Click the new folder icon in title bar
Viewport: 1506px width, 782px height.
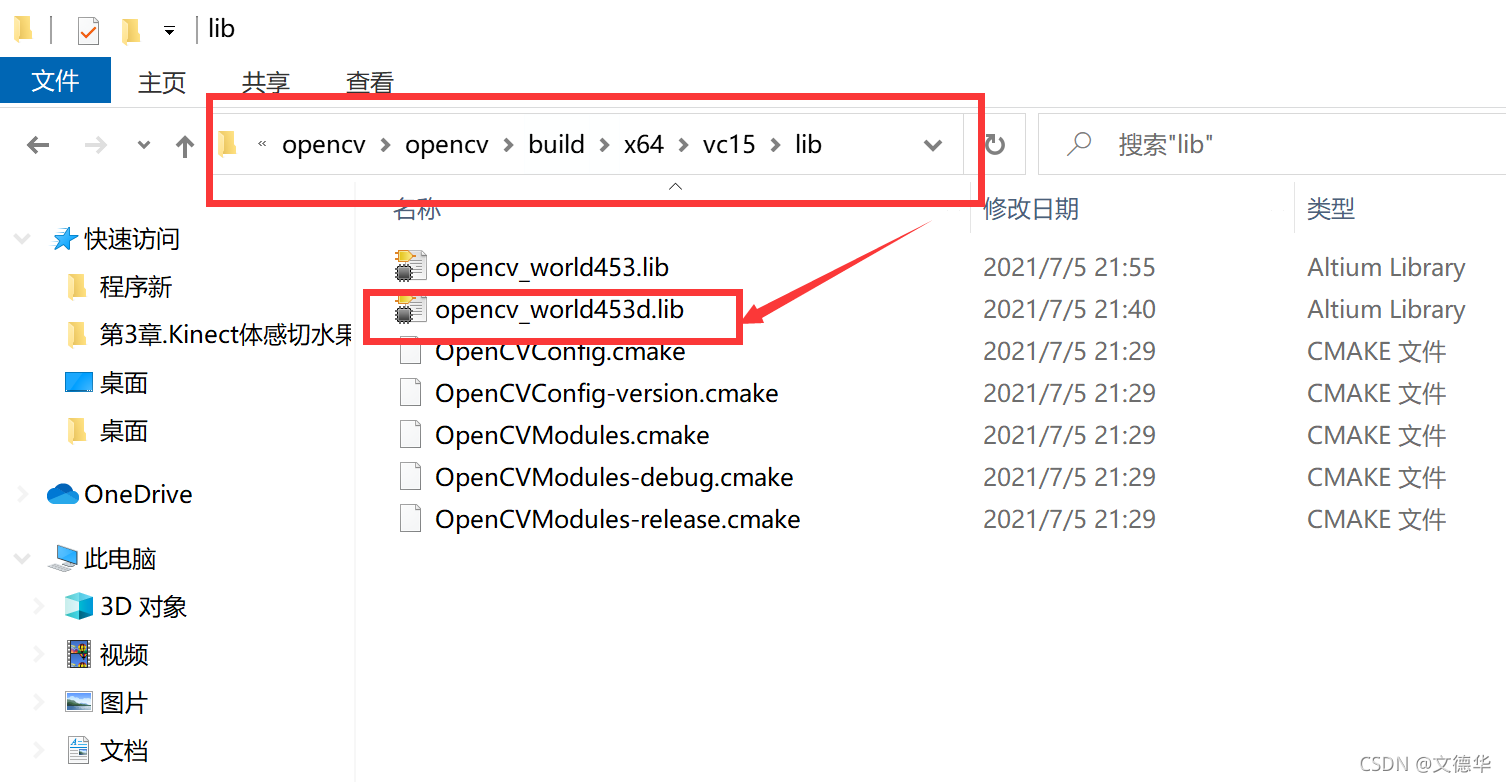point(131,31)
